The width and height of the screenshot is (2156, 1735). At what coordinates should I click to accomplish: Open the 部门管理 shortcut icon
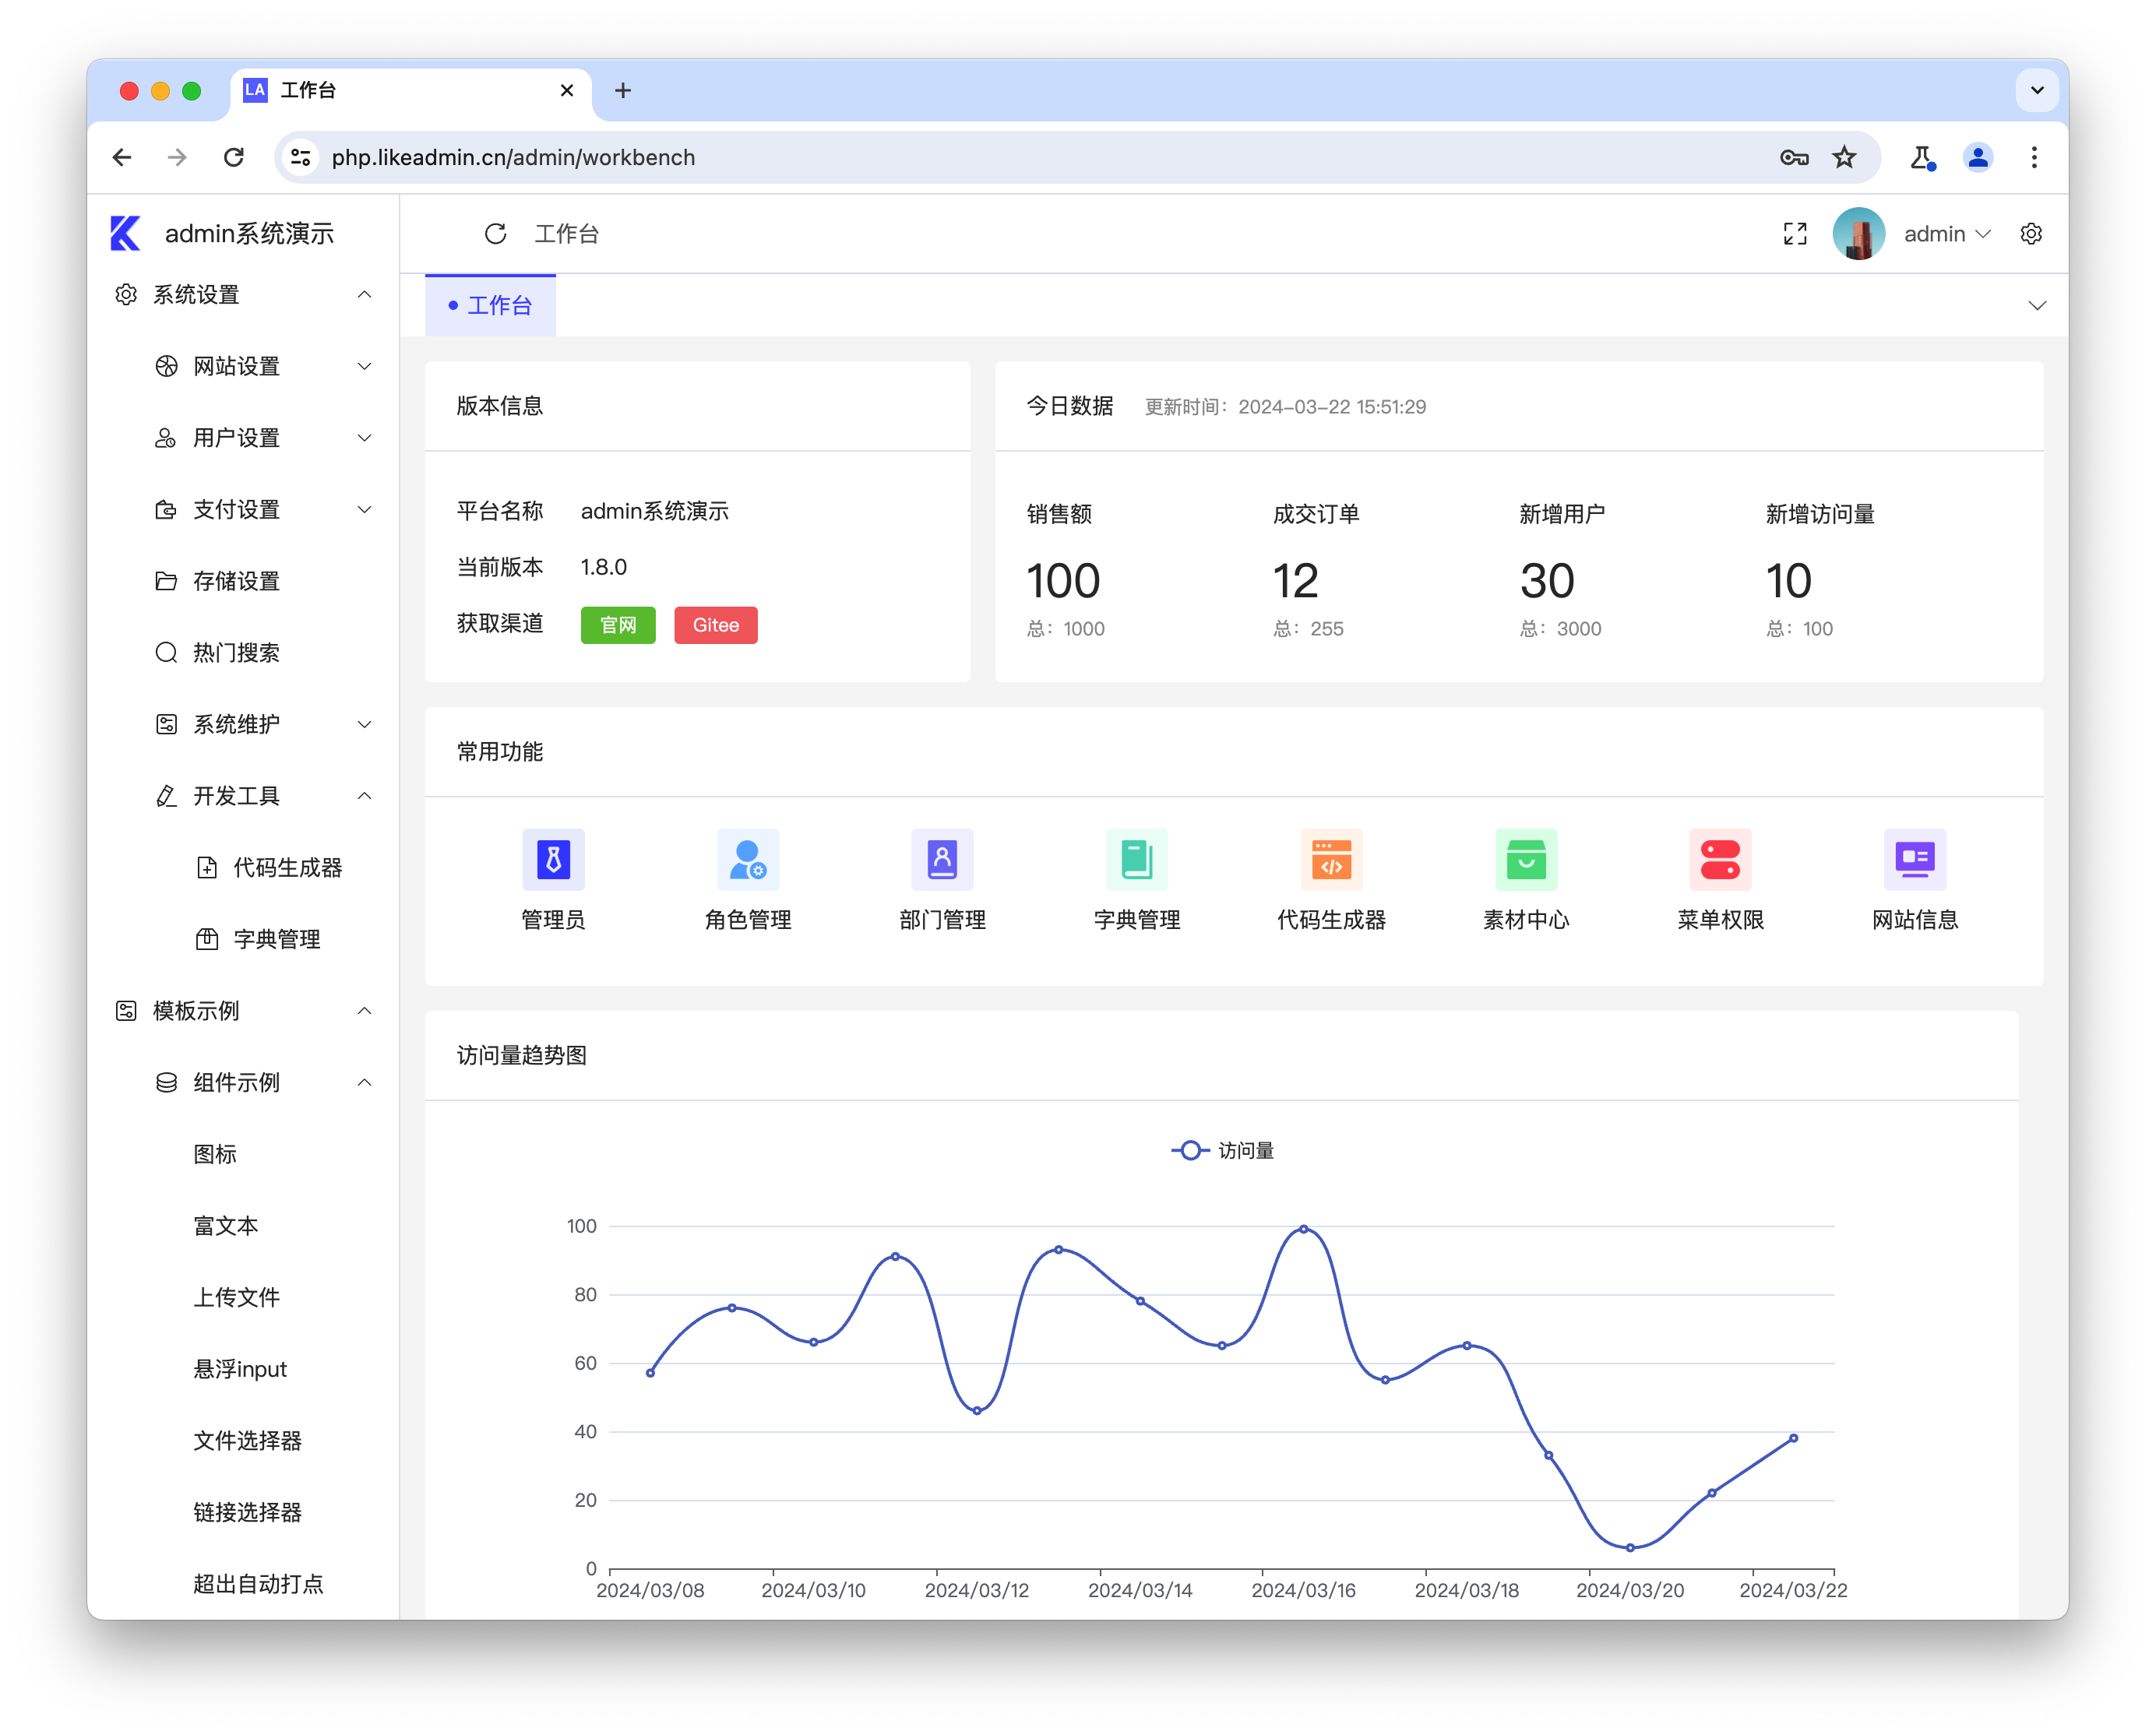coord(942,859)
